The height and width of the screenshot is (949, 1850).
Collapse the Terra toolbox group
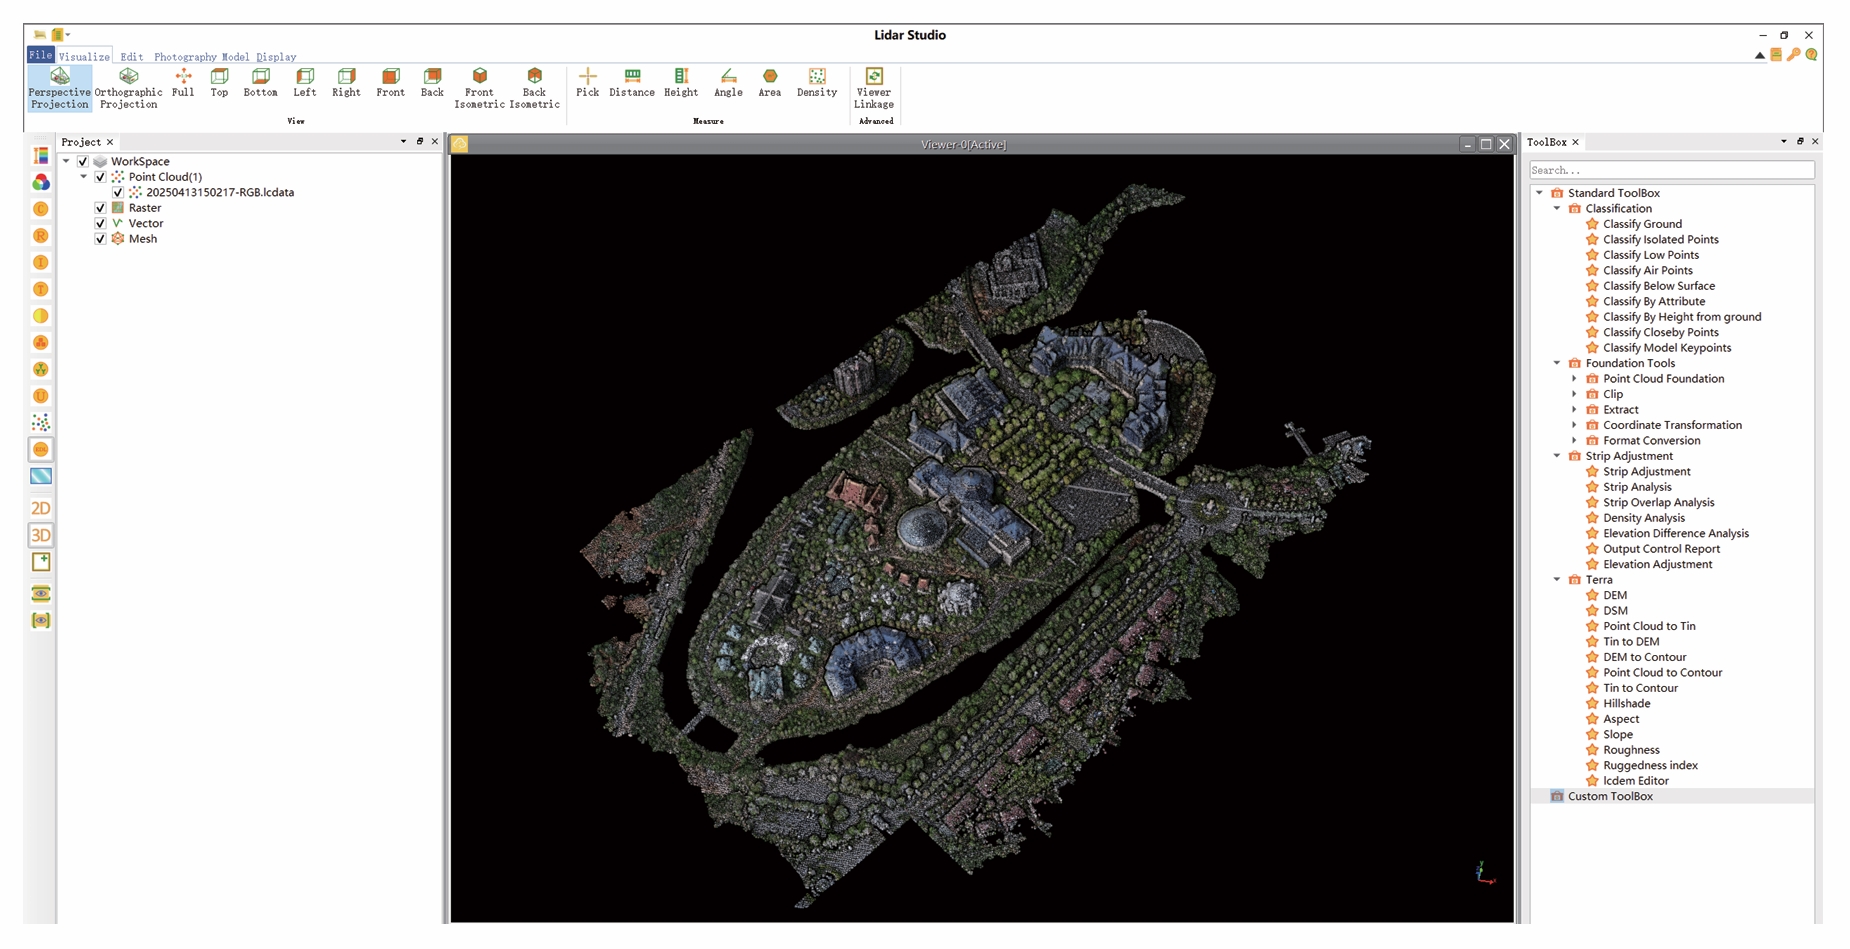tap(1557, 580)
